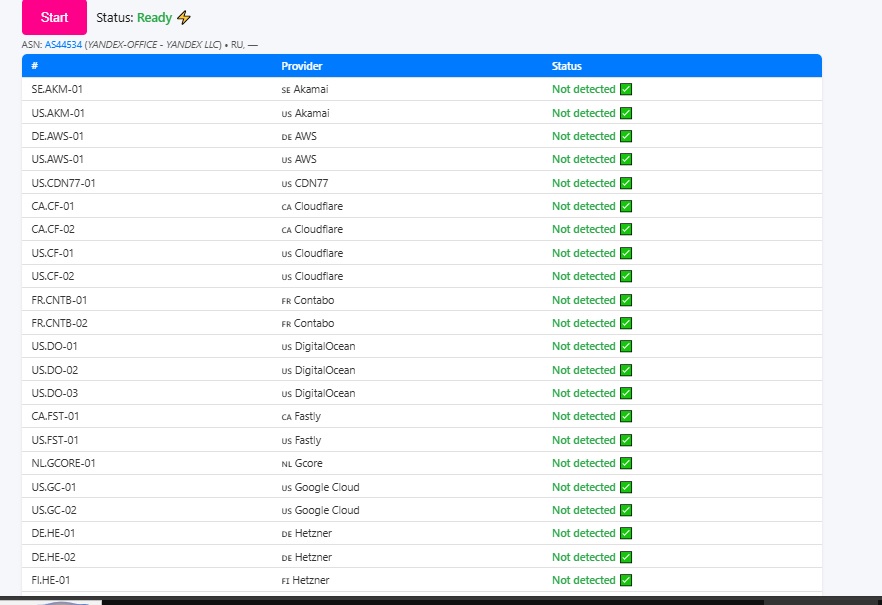Click the green checkmark in US.CF-01 row

(x=626, y=253)
